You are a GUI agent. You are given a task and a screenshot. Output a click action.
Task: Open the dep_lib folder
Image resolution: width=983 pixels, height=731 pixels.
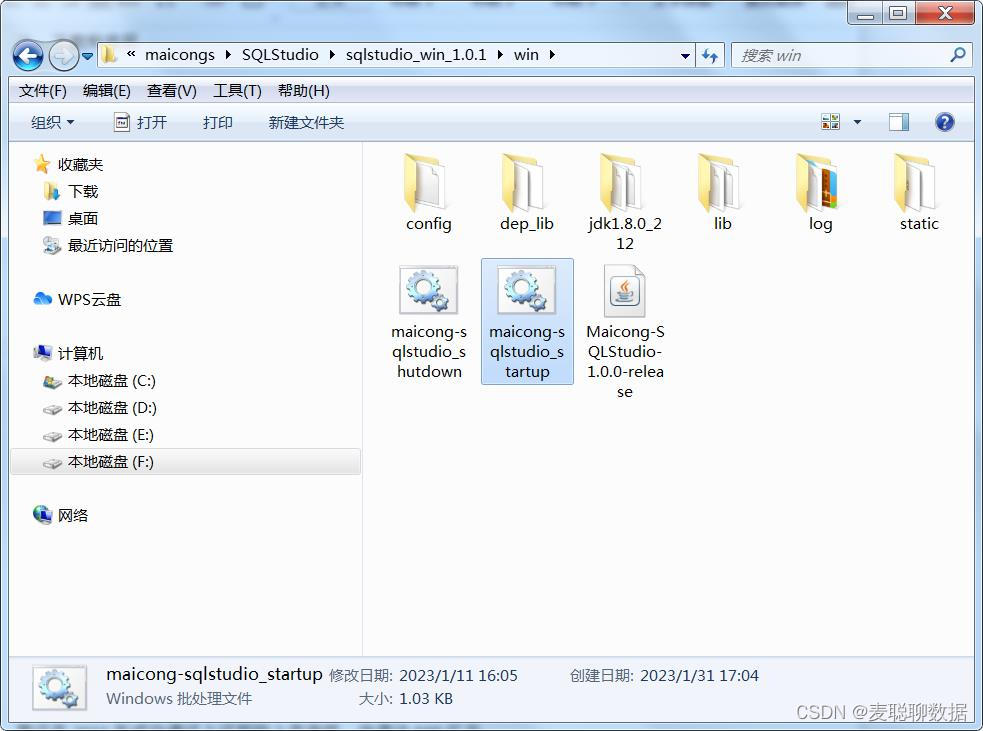pos(527,192)
